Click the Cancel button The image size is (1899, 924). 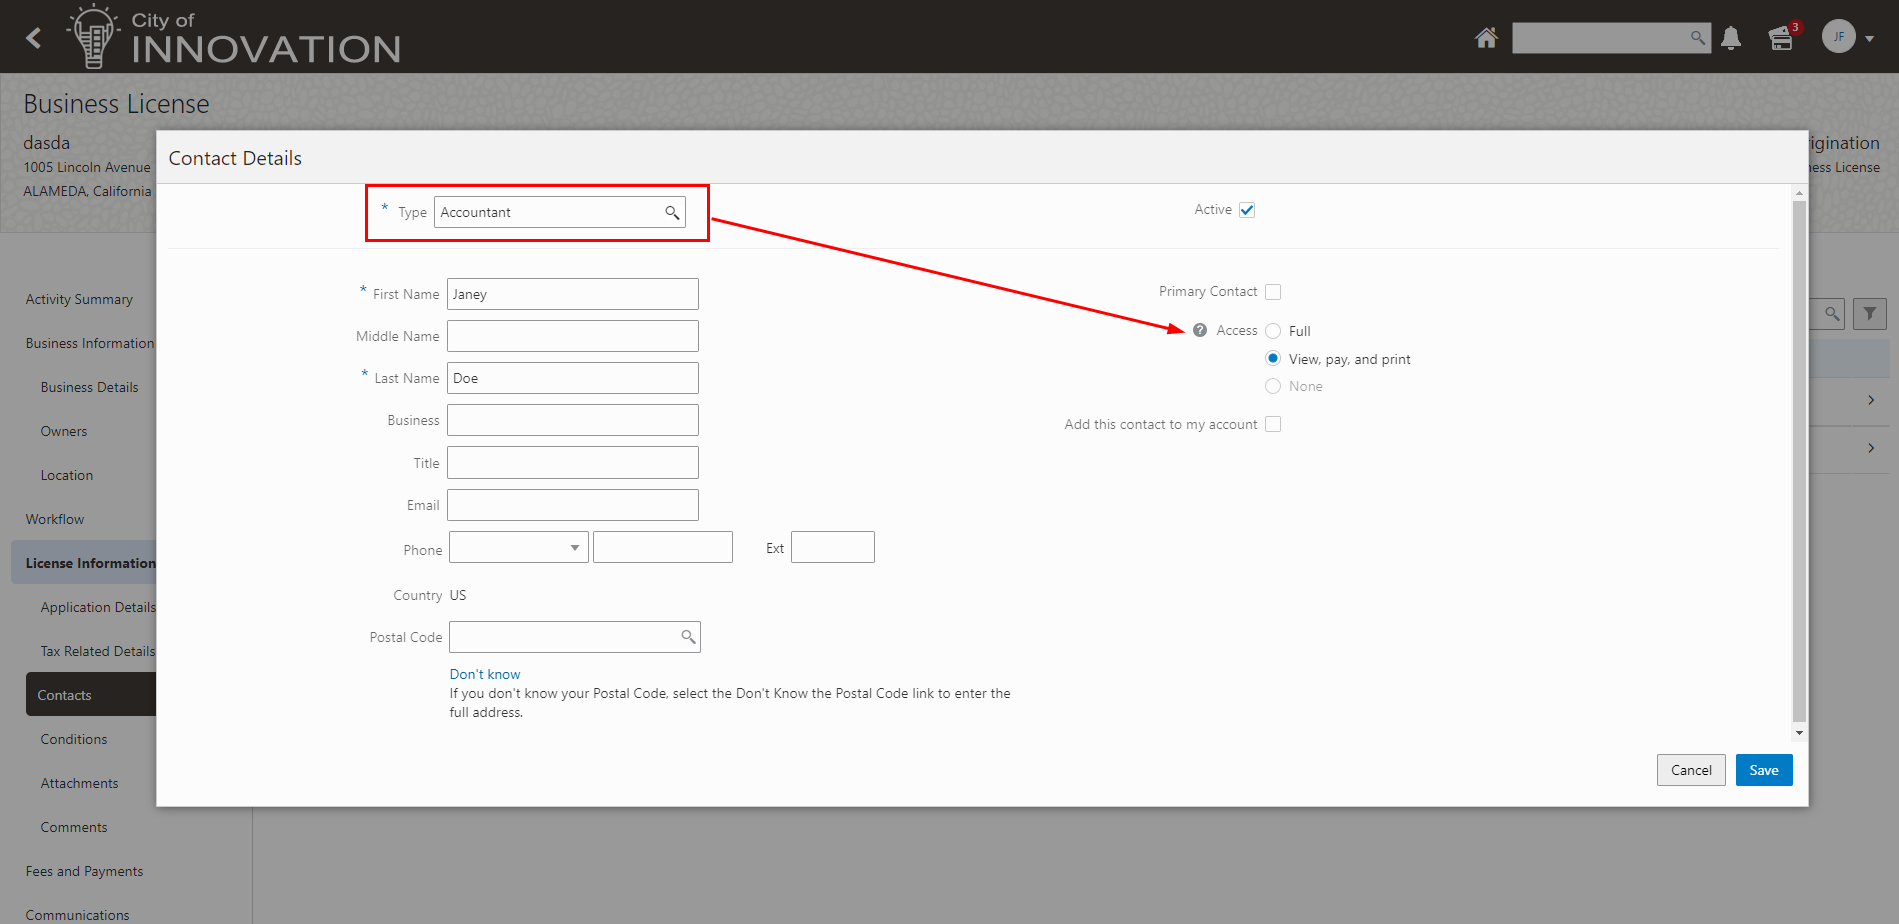point(1691,770)
